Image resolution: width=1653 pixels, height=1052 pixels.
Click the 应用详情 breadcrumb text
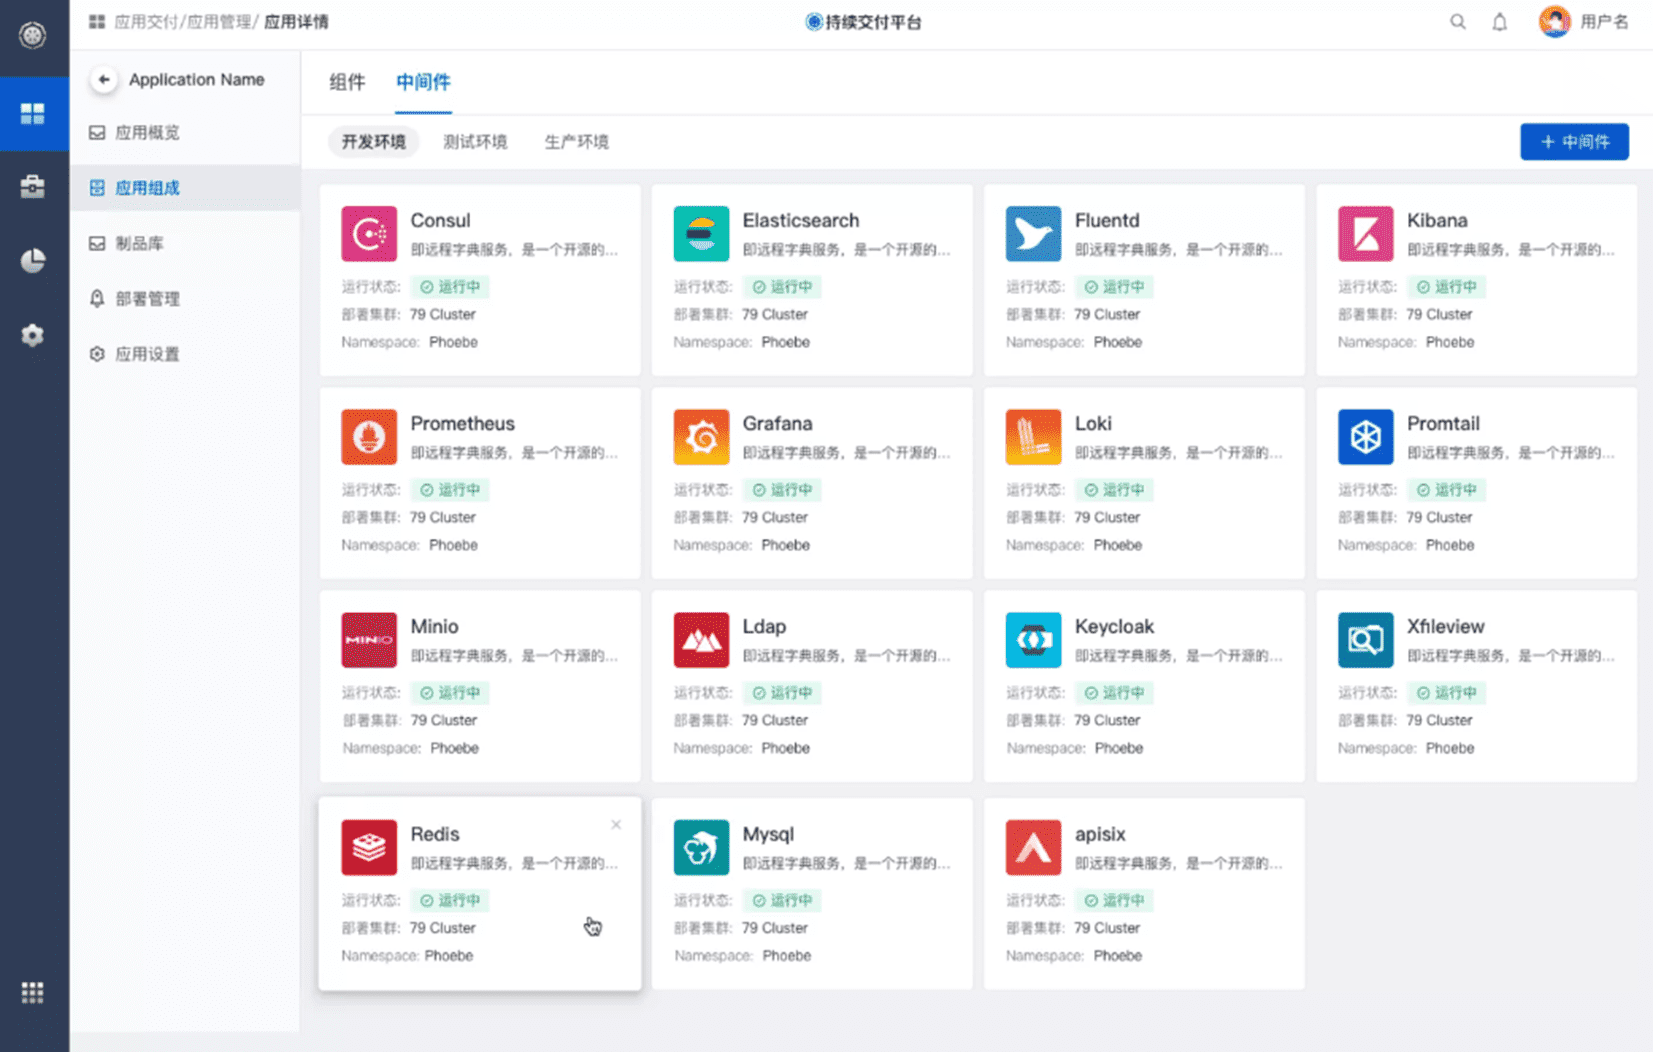(x=296, y=22)
